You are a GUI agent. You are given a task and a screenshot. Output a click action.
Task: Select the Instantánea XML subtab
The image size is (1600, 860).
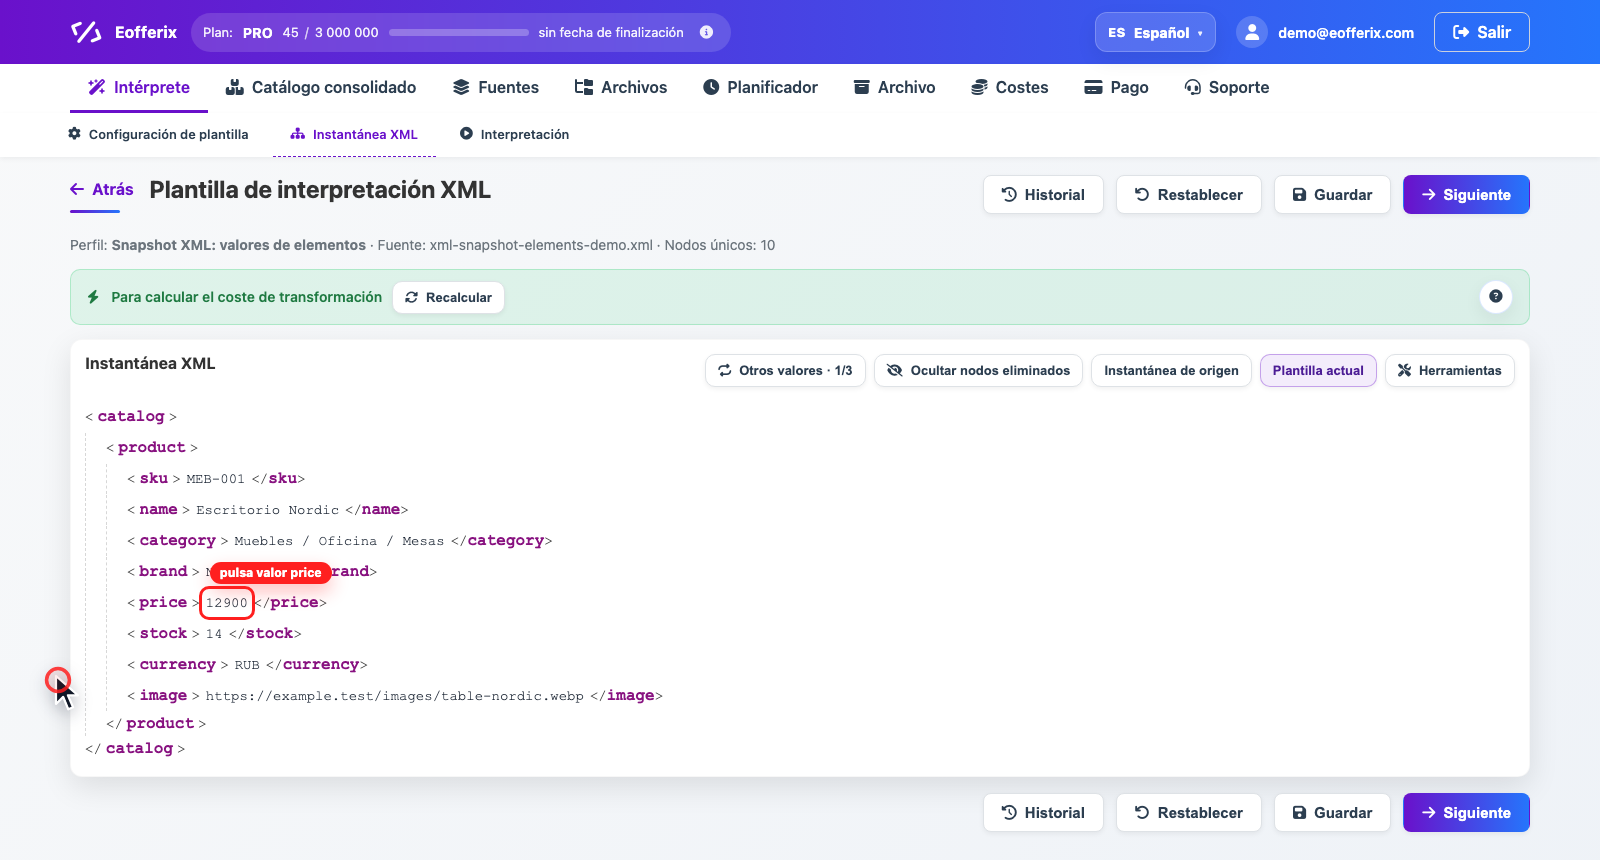click(x=354, y=134)
